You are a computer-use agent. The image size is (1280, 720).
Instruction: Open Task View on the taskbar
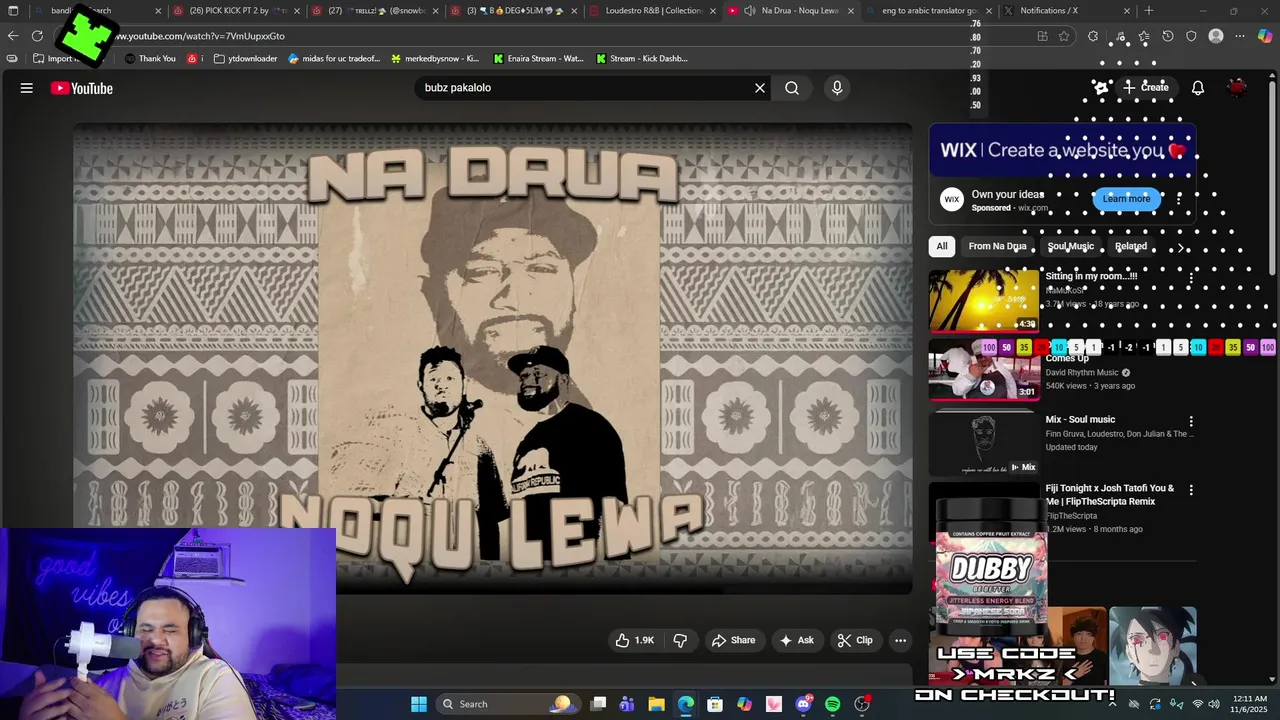click(x=598, y=704)
